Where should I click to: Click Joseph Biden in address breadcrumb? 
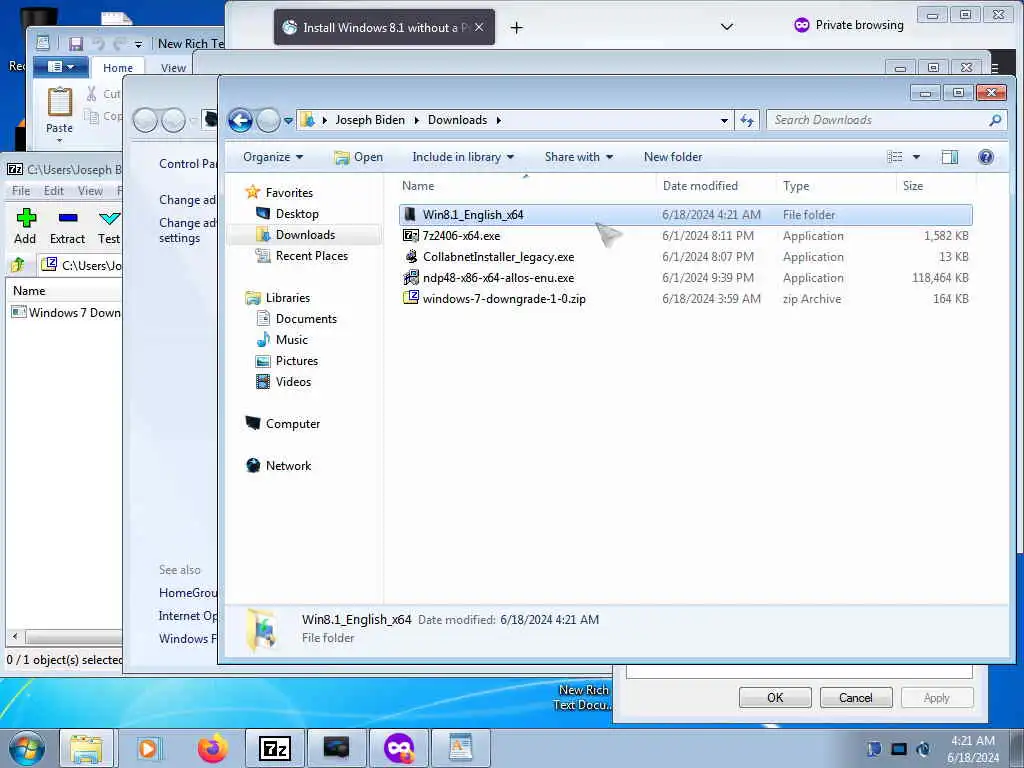point(370,120)
